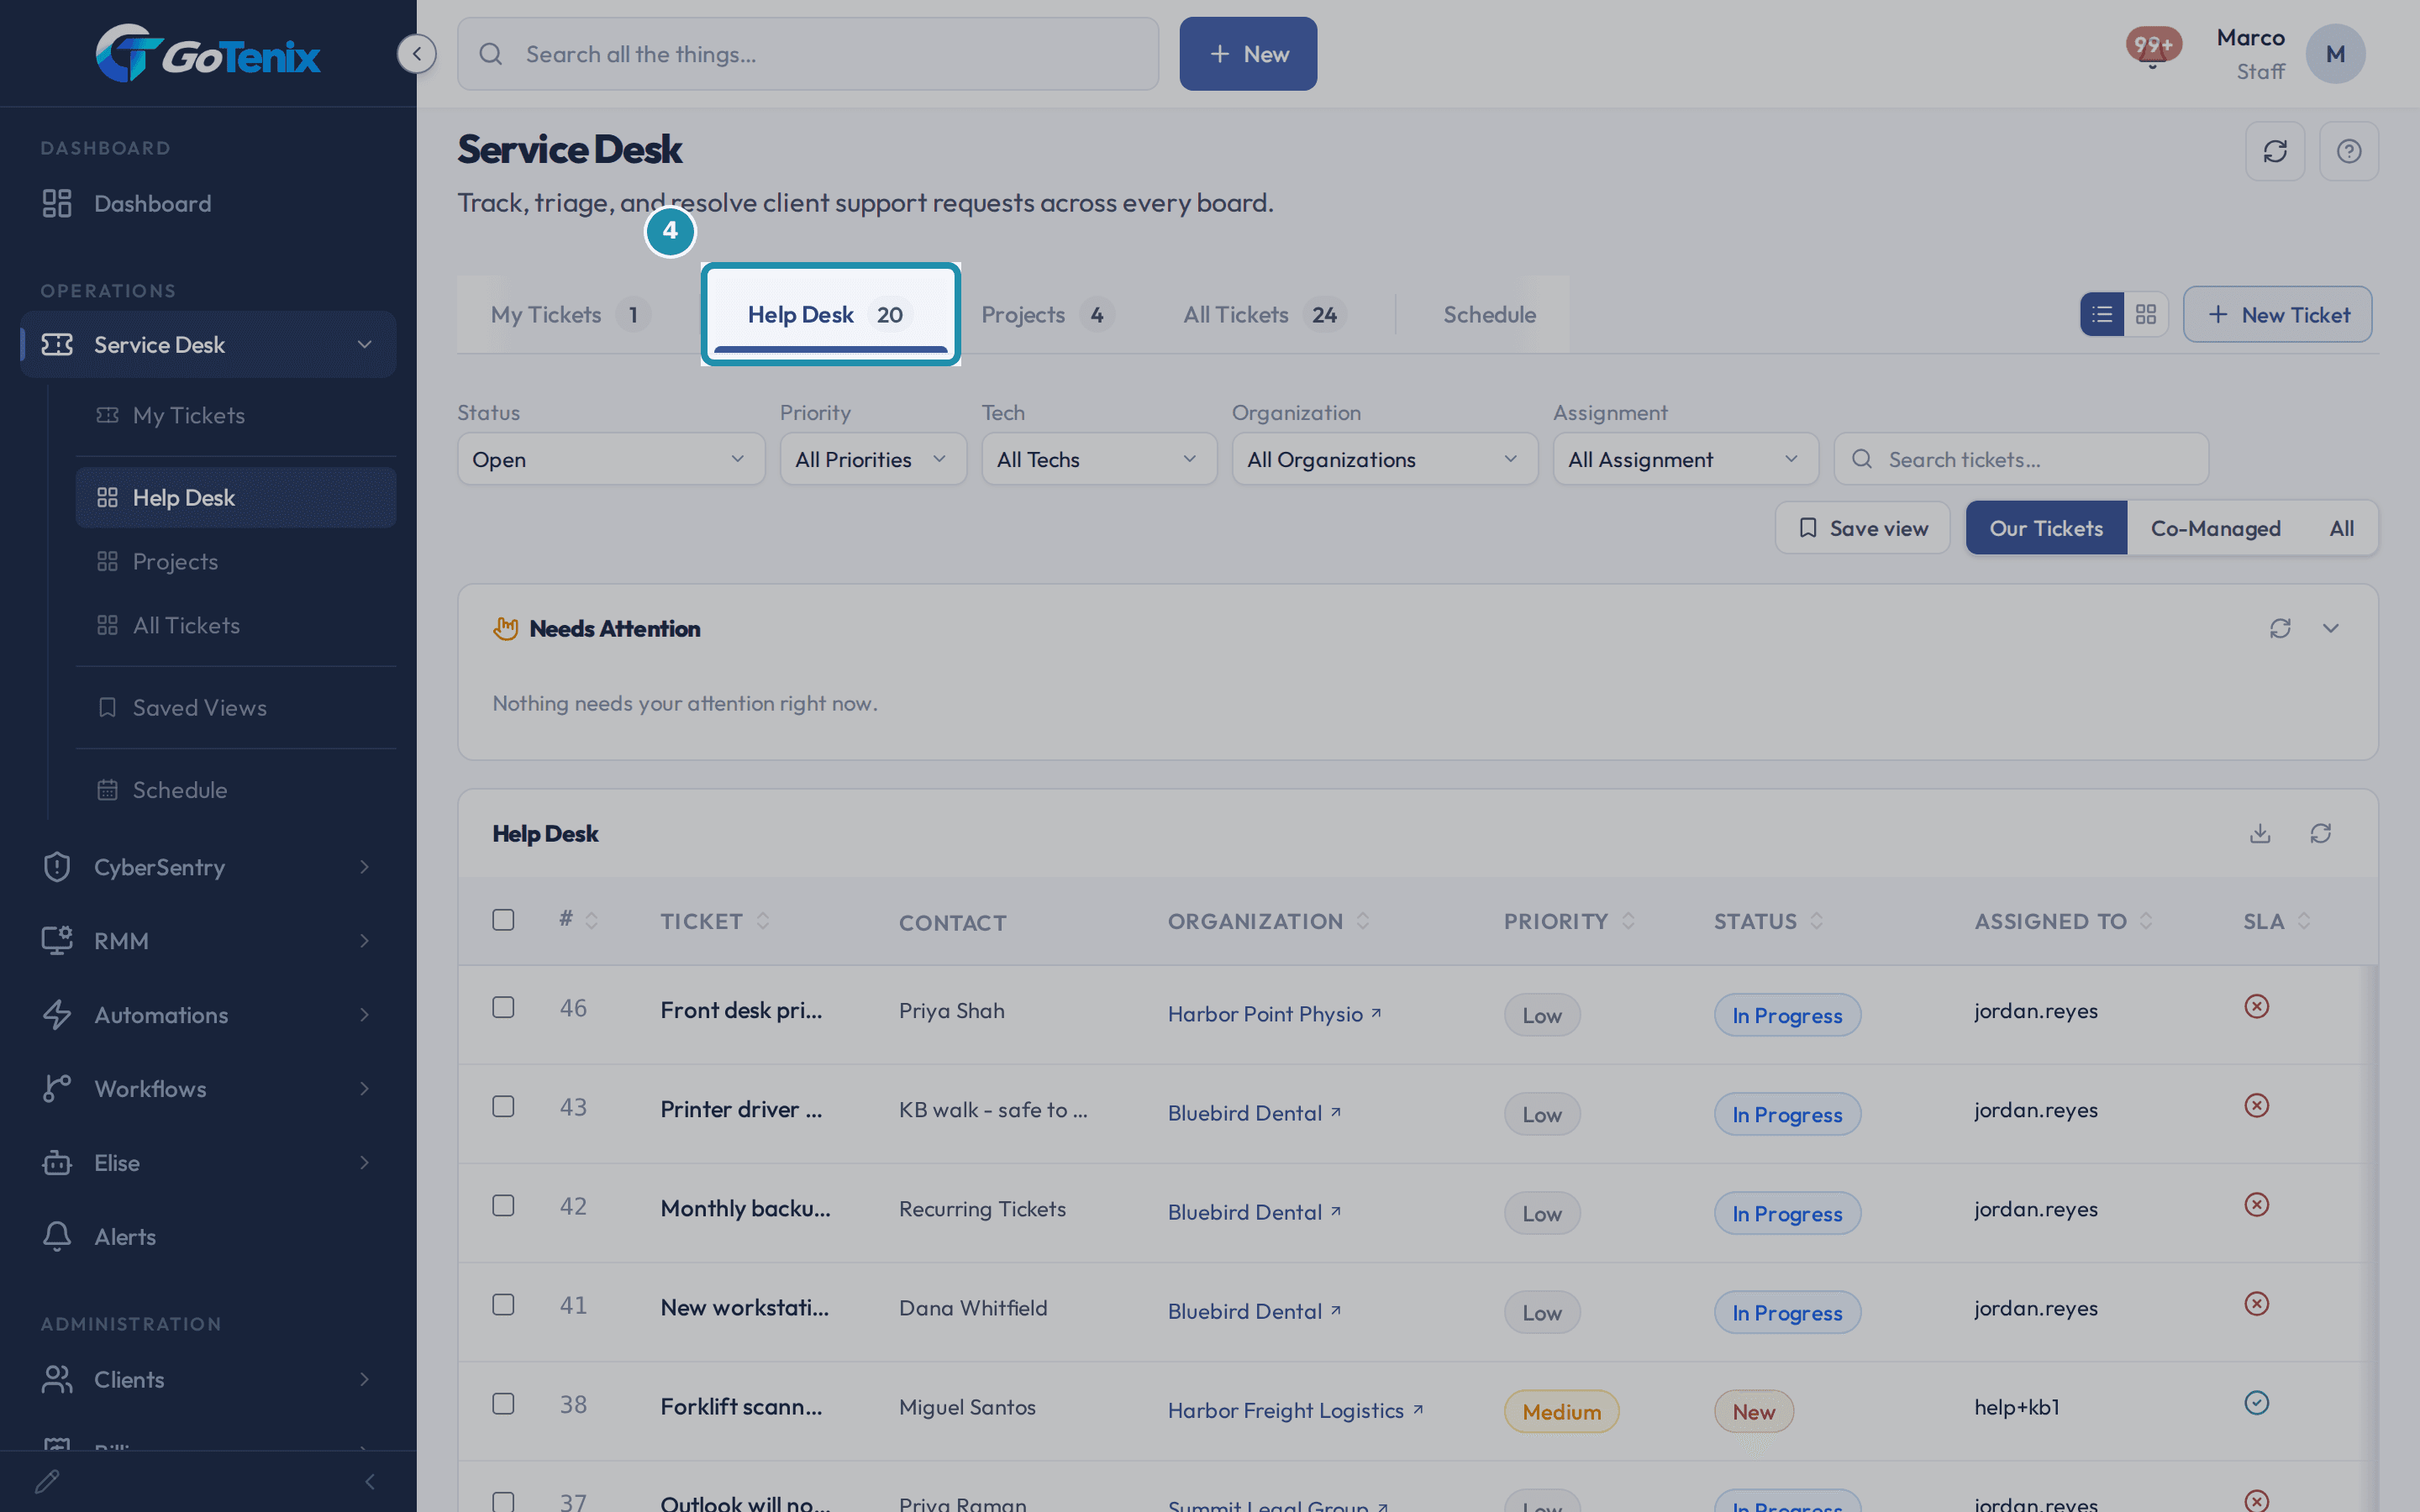Open the All Priorities dropdown
Viewport: 2420px width, 1512px height.
pos(872,459)
